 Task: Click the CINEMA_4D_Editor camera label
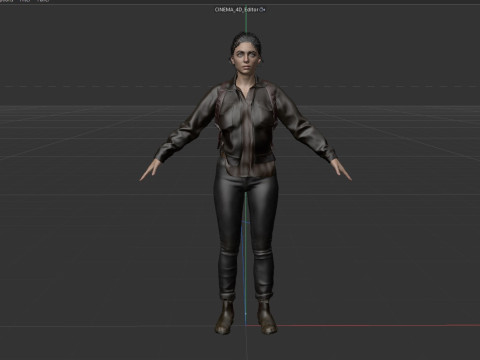click(x=237, y=10)
